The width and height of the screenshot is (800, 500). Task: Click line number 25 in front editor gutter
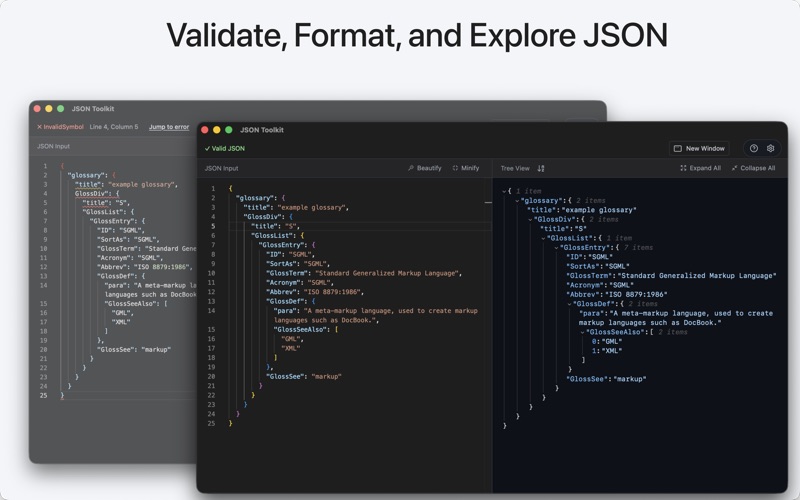[x=211, y=423]
